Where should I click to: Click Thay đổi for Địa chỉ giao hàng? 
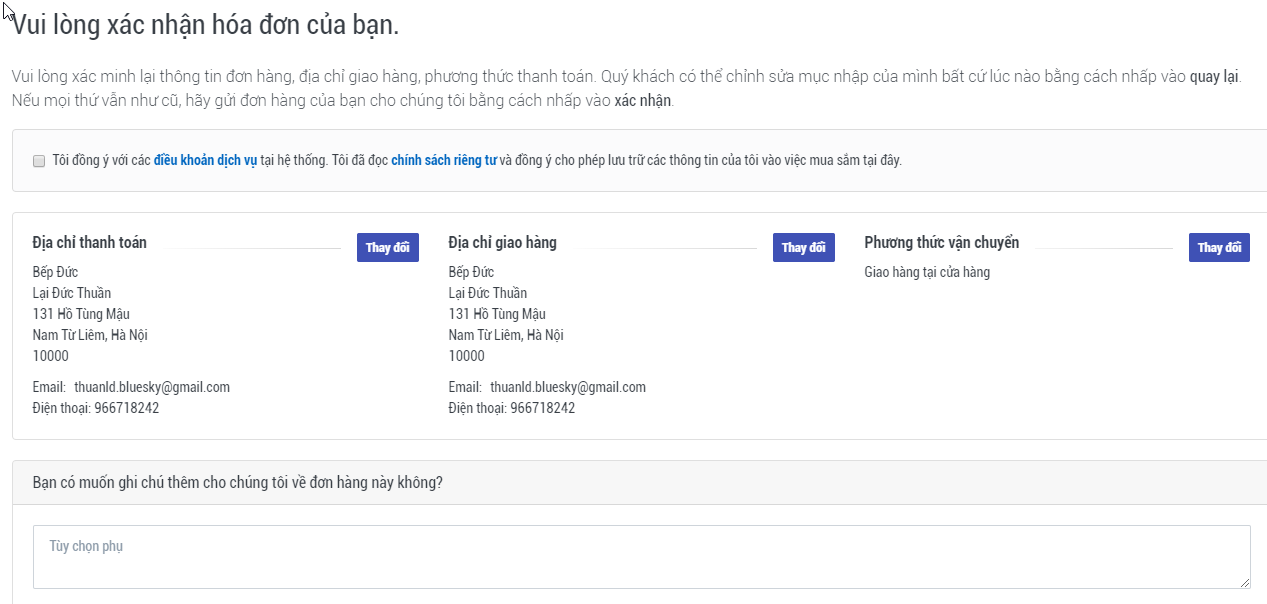(x=803, y=248)
